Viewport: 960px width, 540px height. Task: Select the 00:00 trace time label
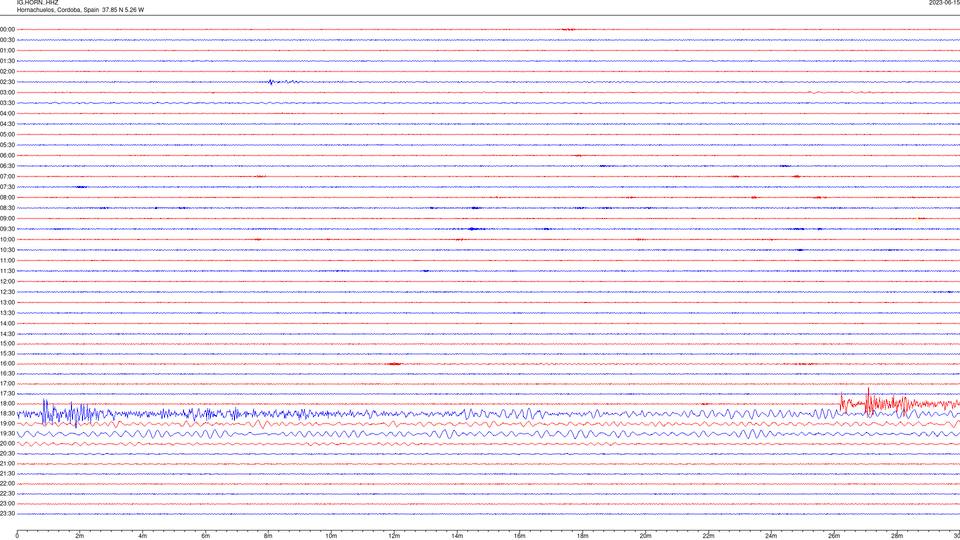click(x=7, y=29)
